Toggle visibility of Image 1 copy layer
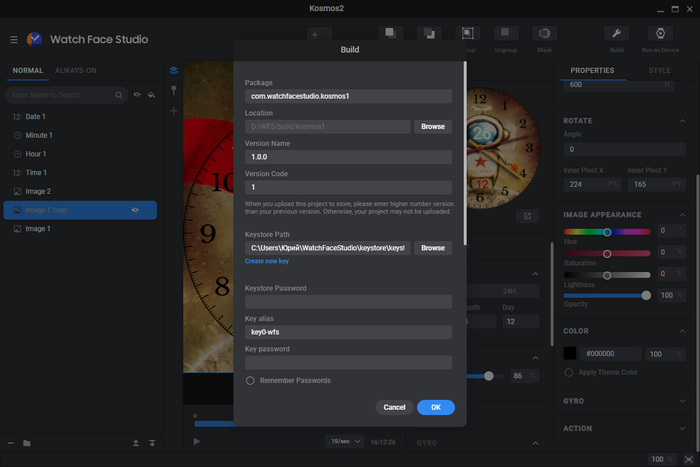The width and height of the screenshot is (700, 467). coord(135,210)
